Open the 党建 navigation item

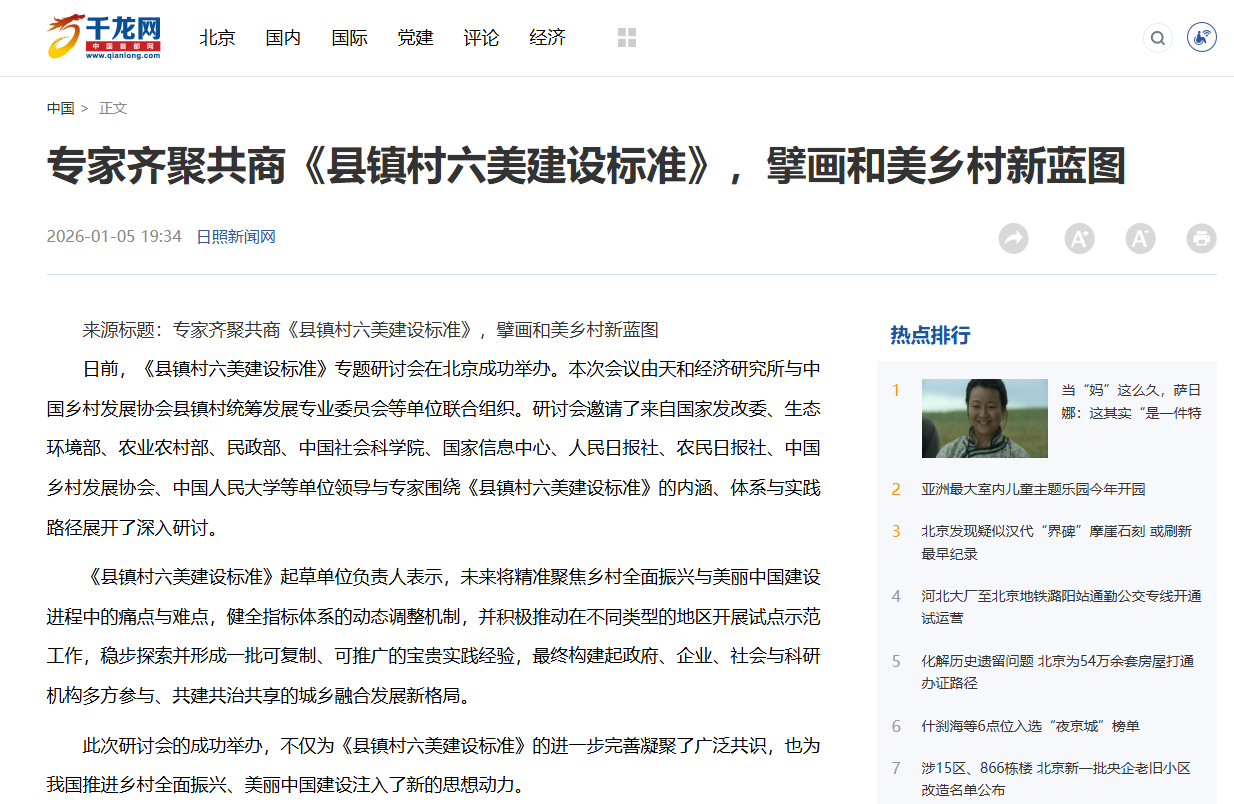pyautogui.click(x=415, y=38)
